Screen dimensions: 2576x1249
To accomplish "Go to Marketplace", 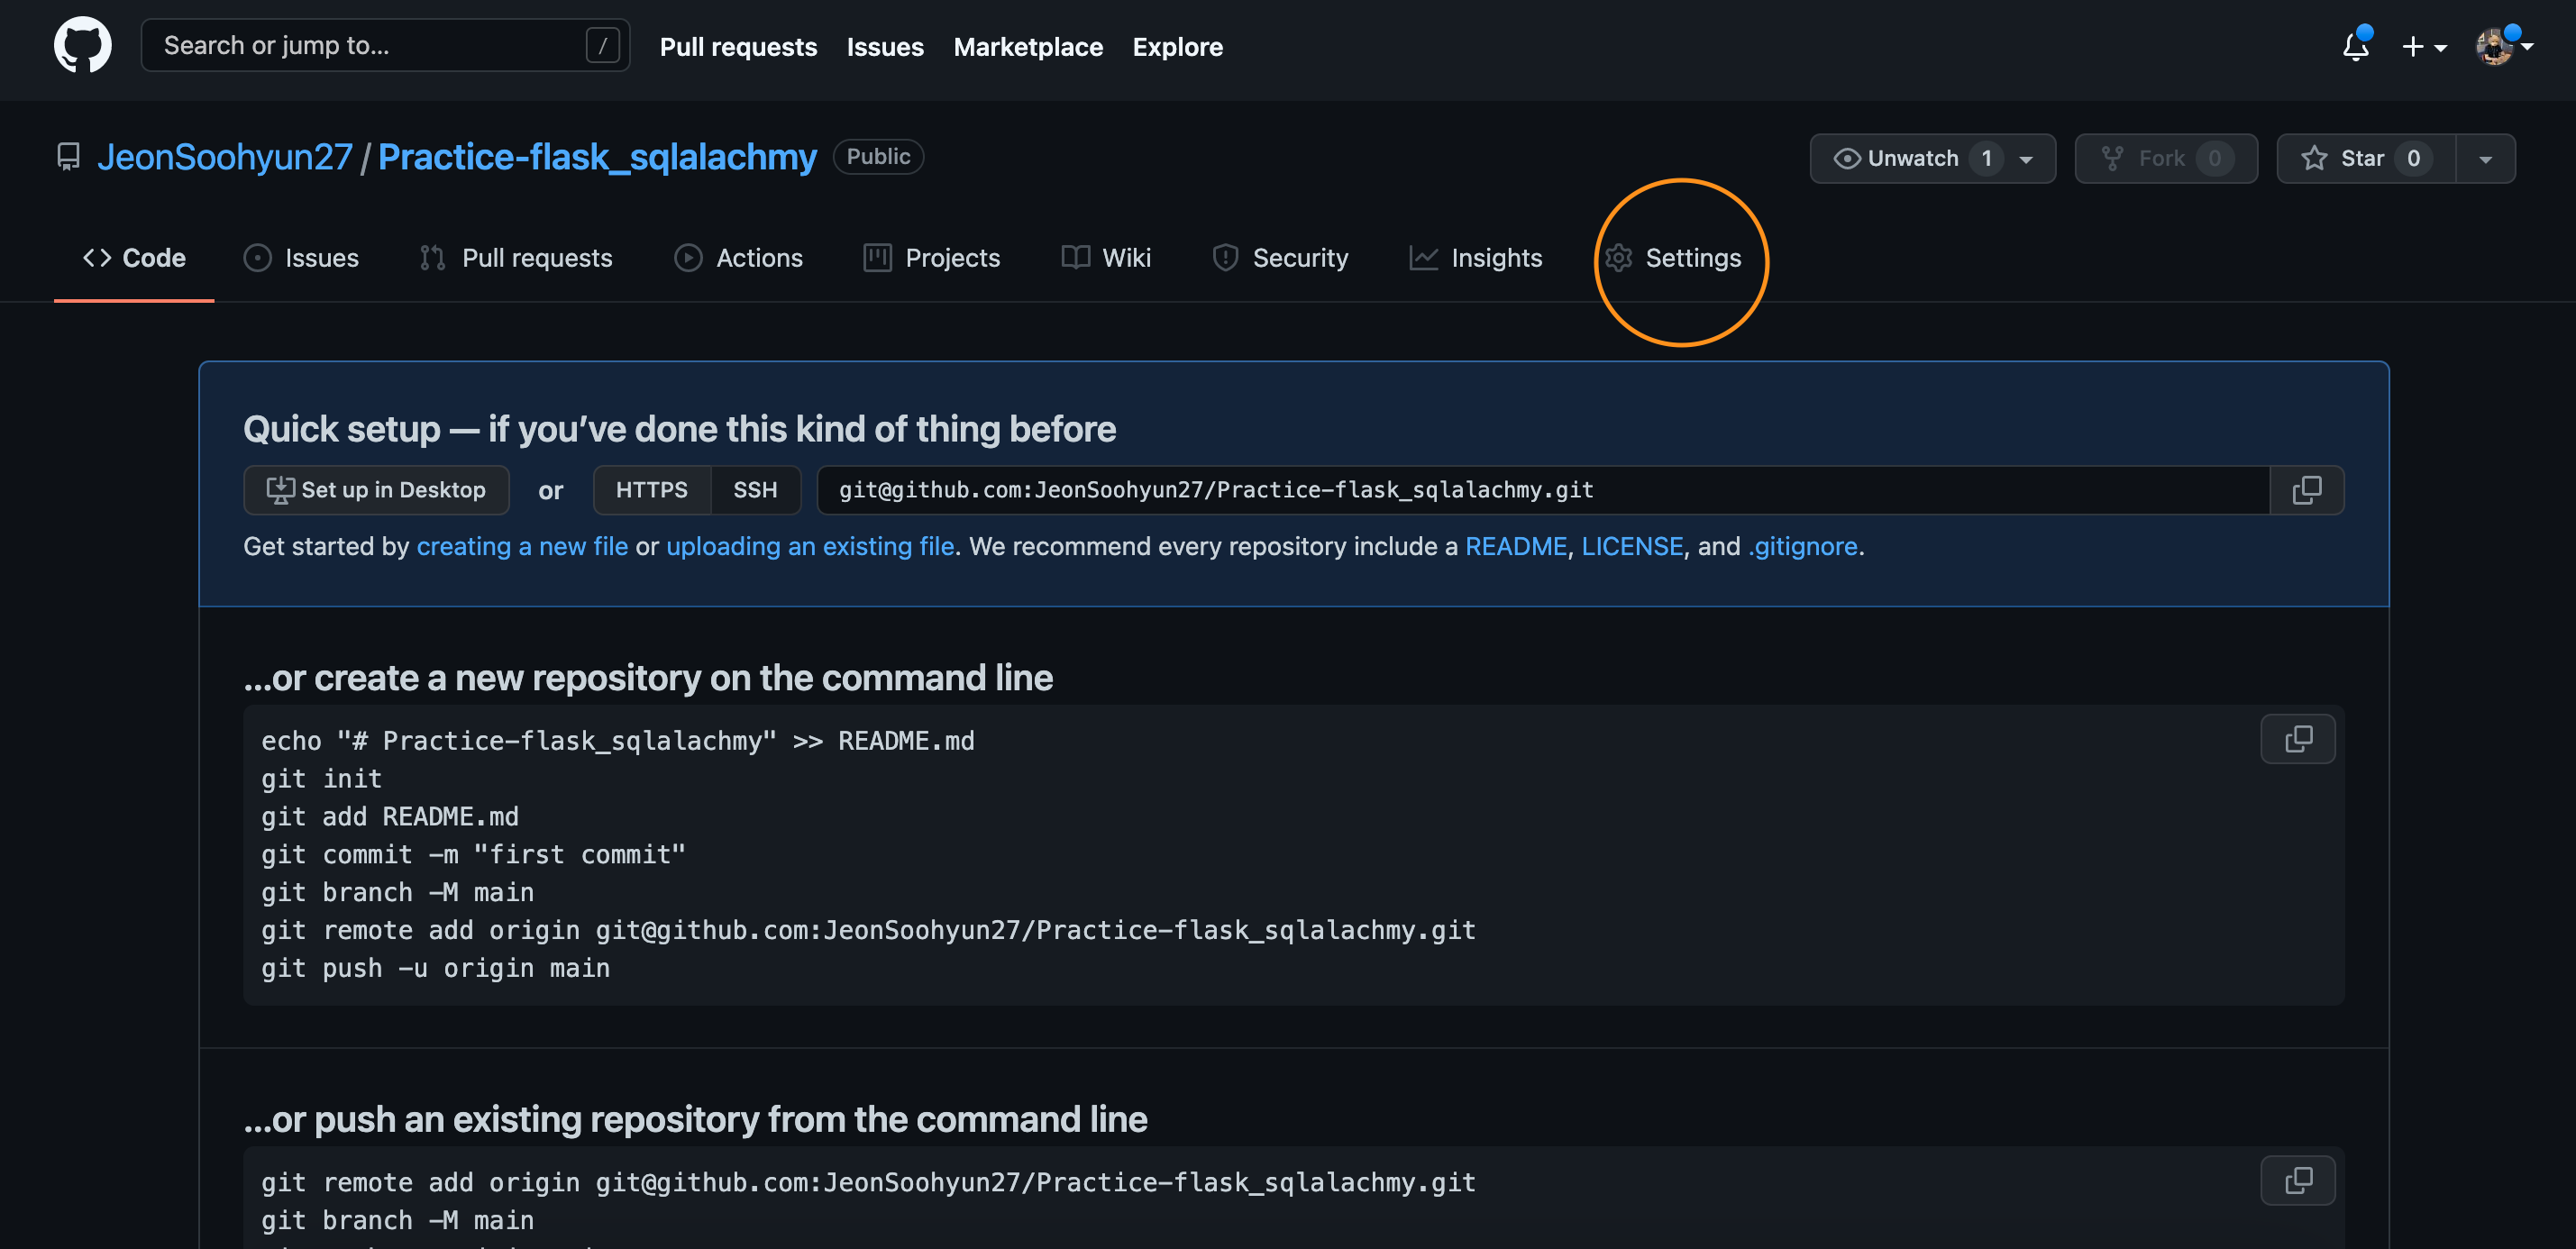I will (x=1028, y=47).
